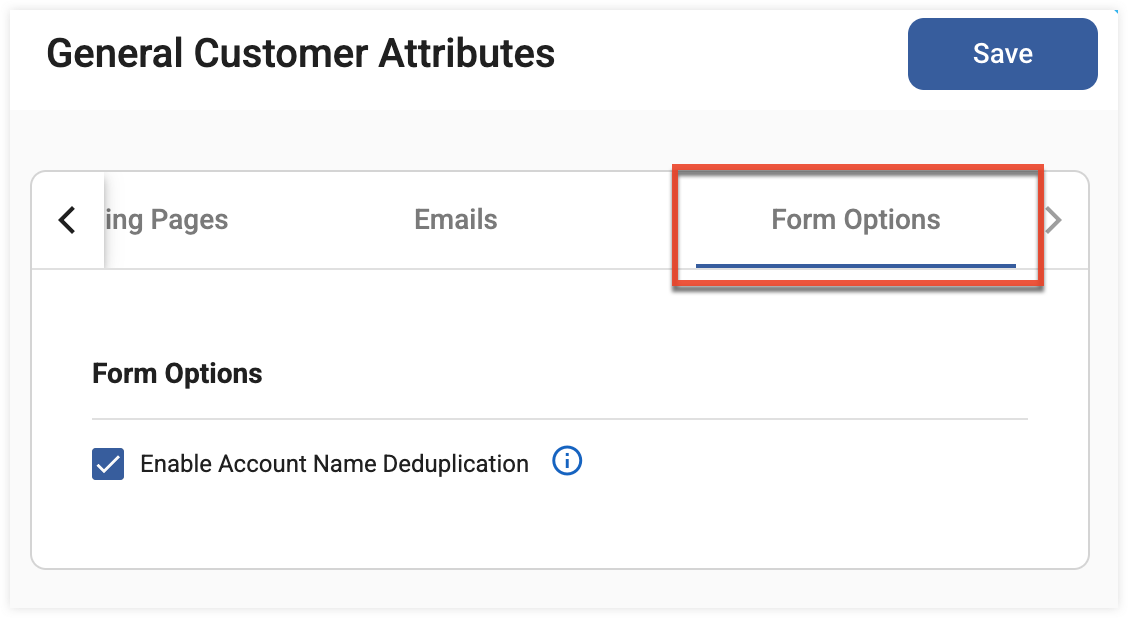Disable the Enable Account Name Deduplication checkbox
This screenshot has width=1128, height=618.
108,464
